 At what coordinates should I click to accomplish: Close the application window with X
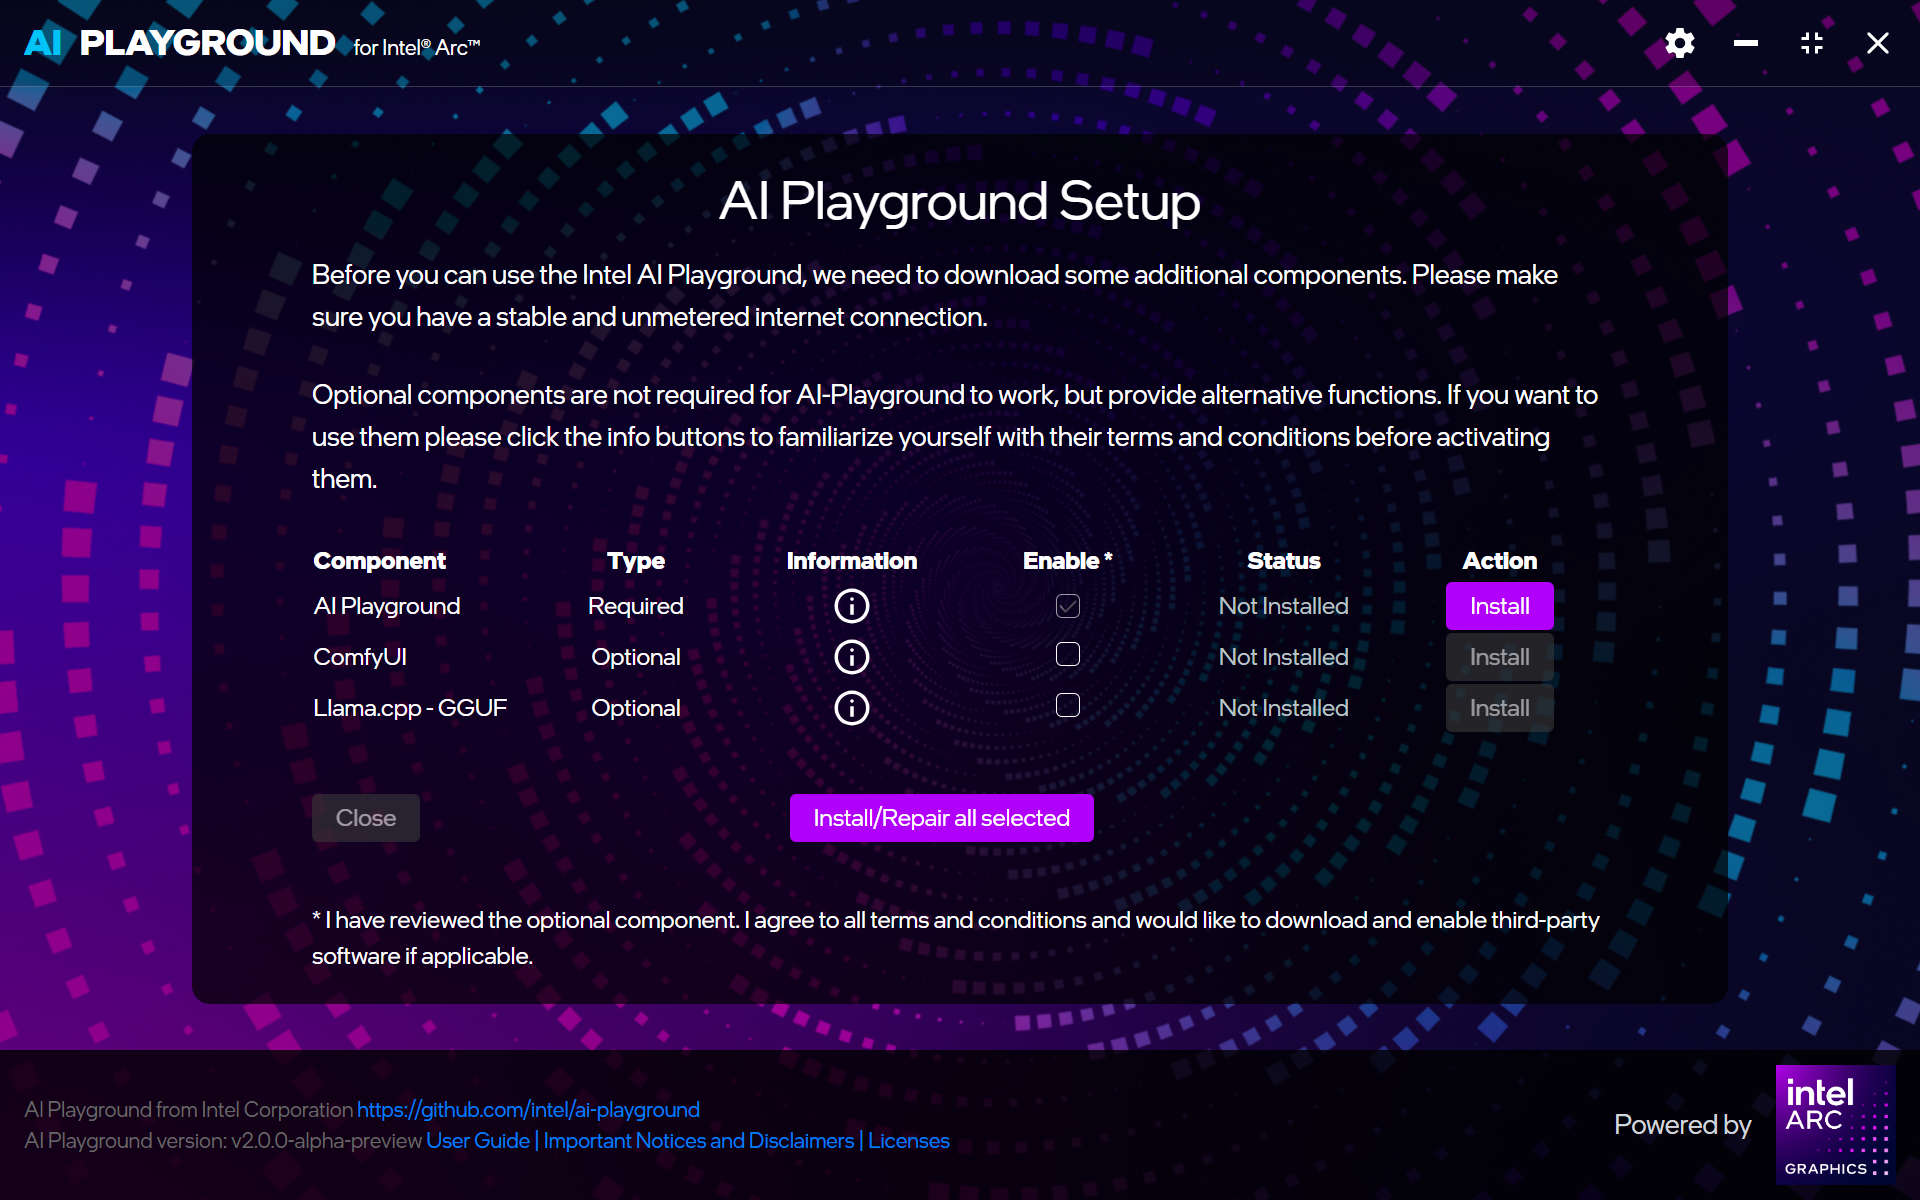click(1878, 43)
